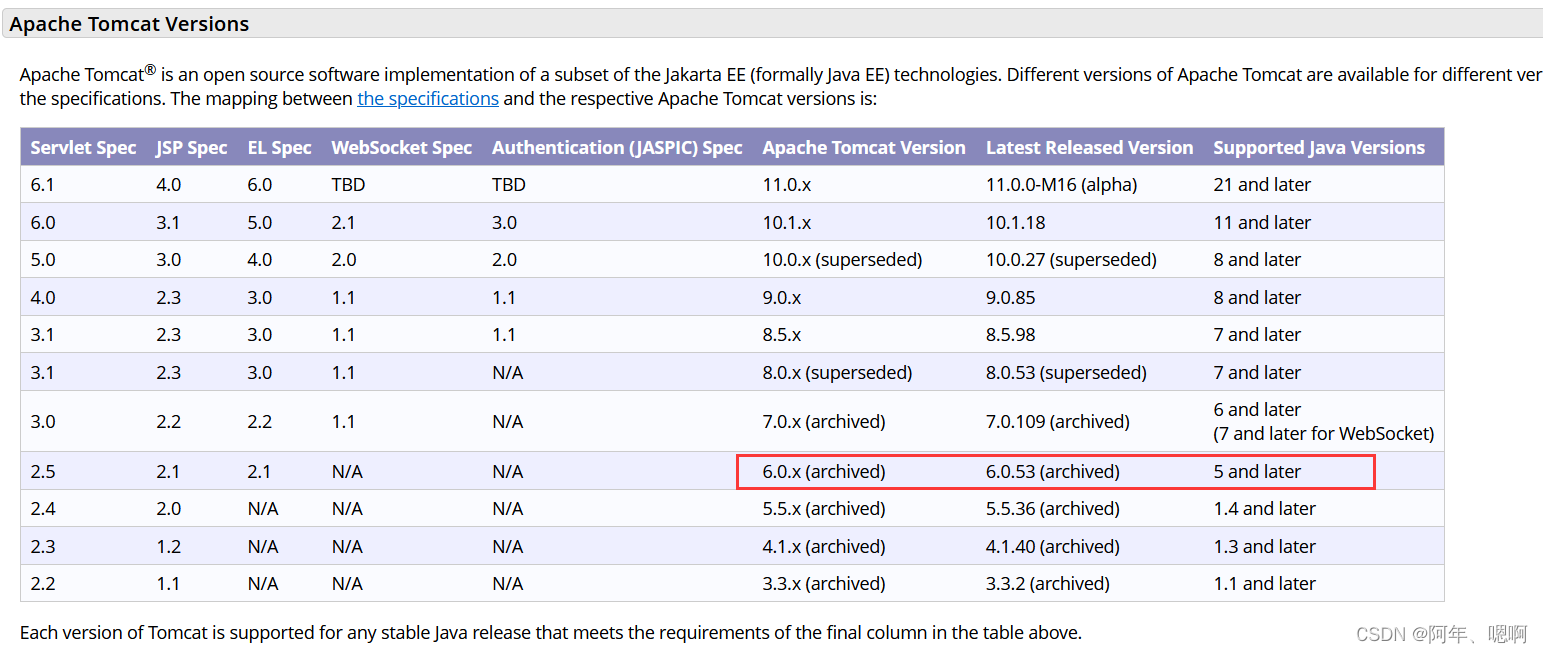
Task: Click the '3.3.x (archived)' version cell
Action: tap(824, 584)
